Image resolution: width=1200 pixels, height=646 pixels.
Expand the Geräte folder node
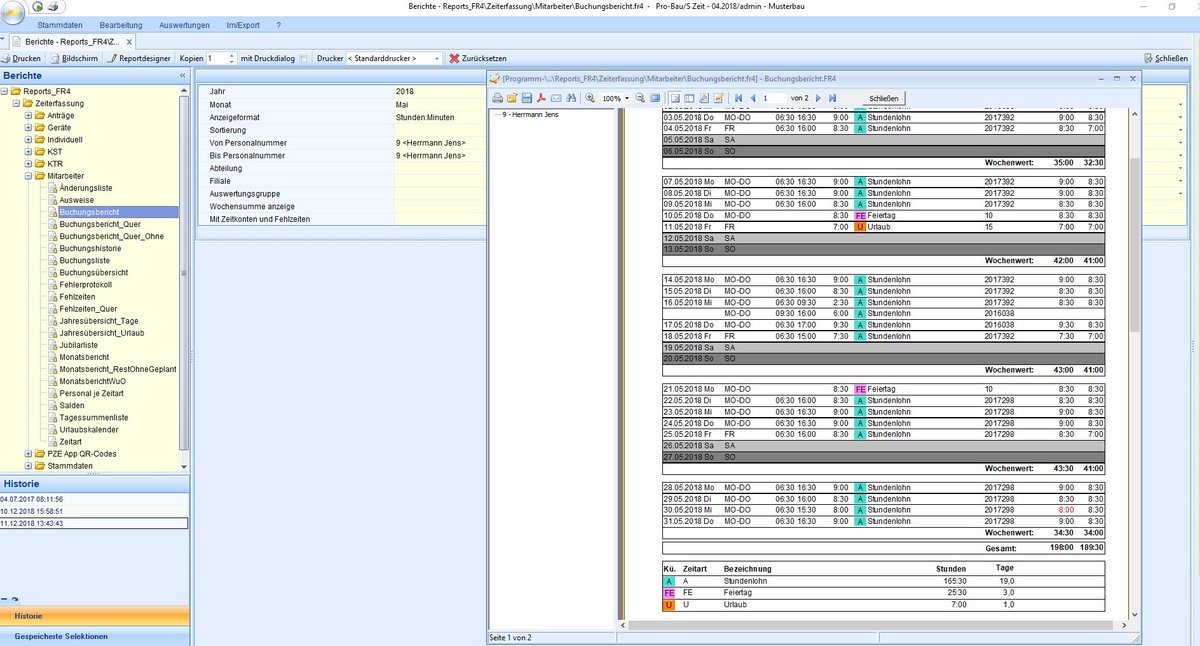pos(28,128)
